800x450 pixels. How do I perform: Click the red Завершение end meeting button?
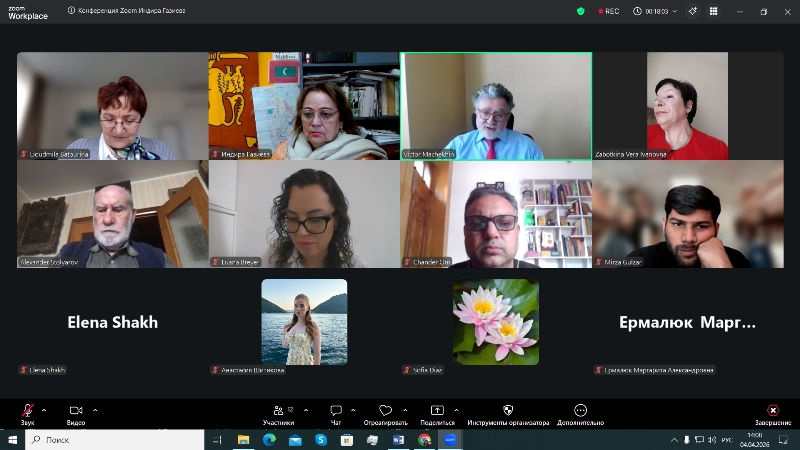point(772,411)
